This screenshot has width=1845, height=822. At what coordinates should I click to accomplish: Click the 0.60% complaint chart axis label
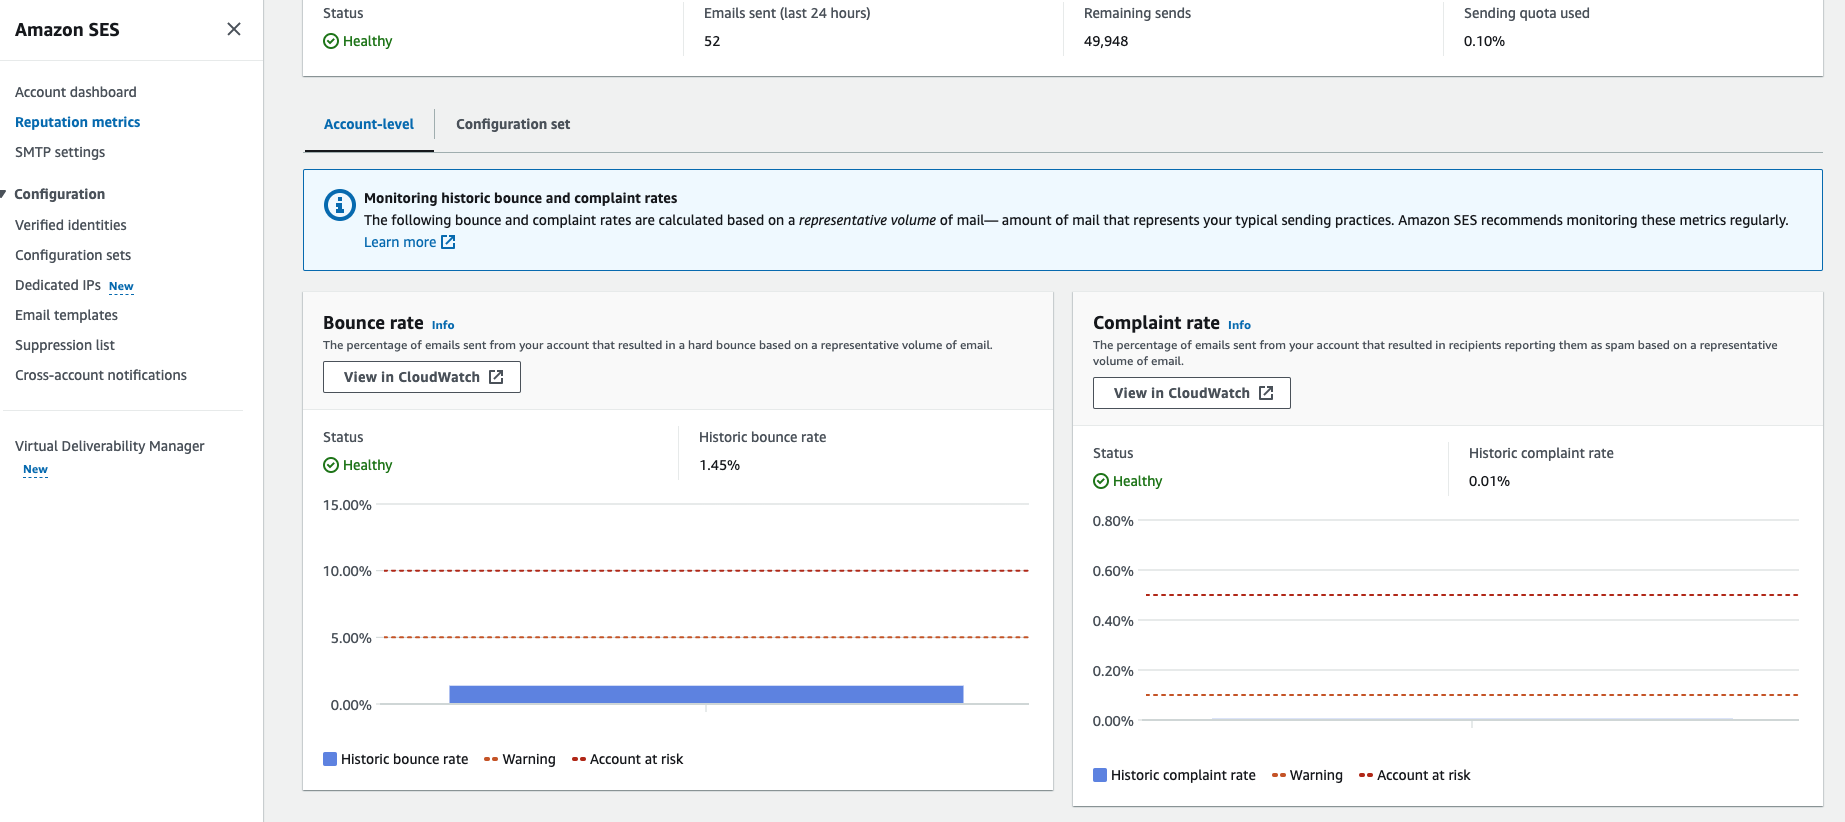[x=1113, y=571]
